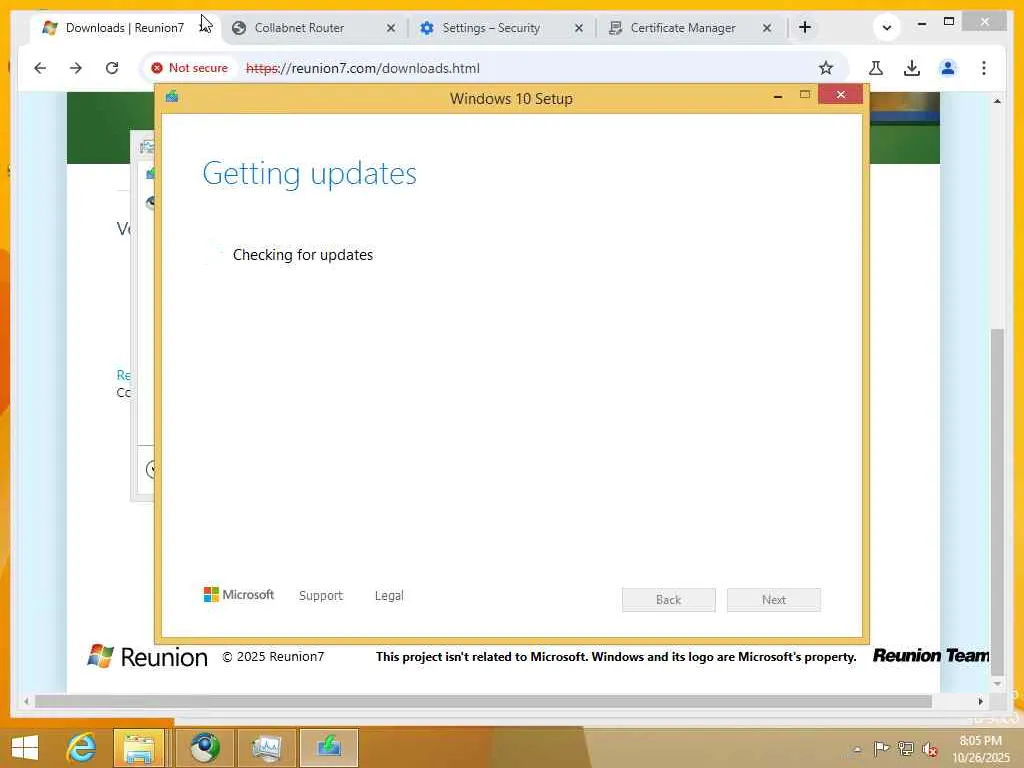Click the address bar URL reunion7.com/downloads.html
The image size is (1024, 768).
(x=362, y=68)
